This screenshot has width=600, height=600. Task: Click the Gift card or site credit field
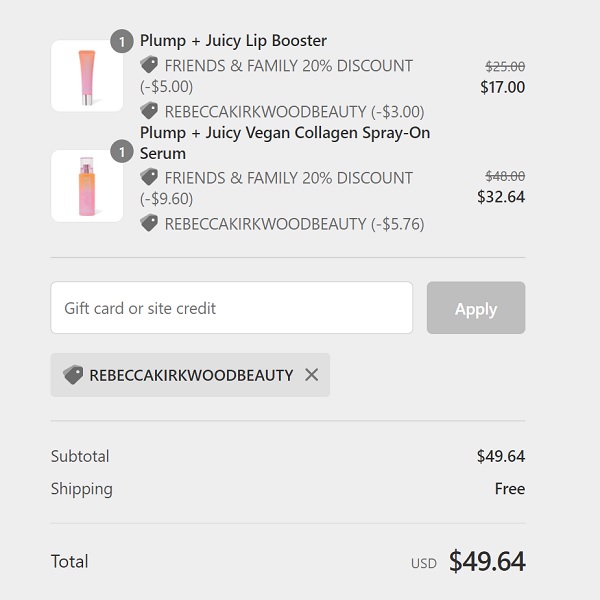[232, 308]
